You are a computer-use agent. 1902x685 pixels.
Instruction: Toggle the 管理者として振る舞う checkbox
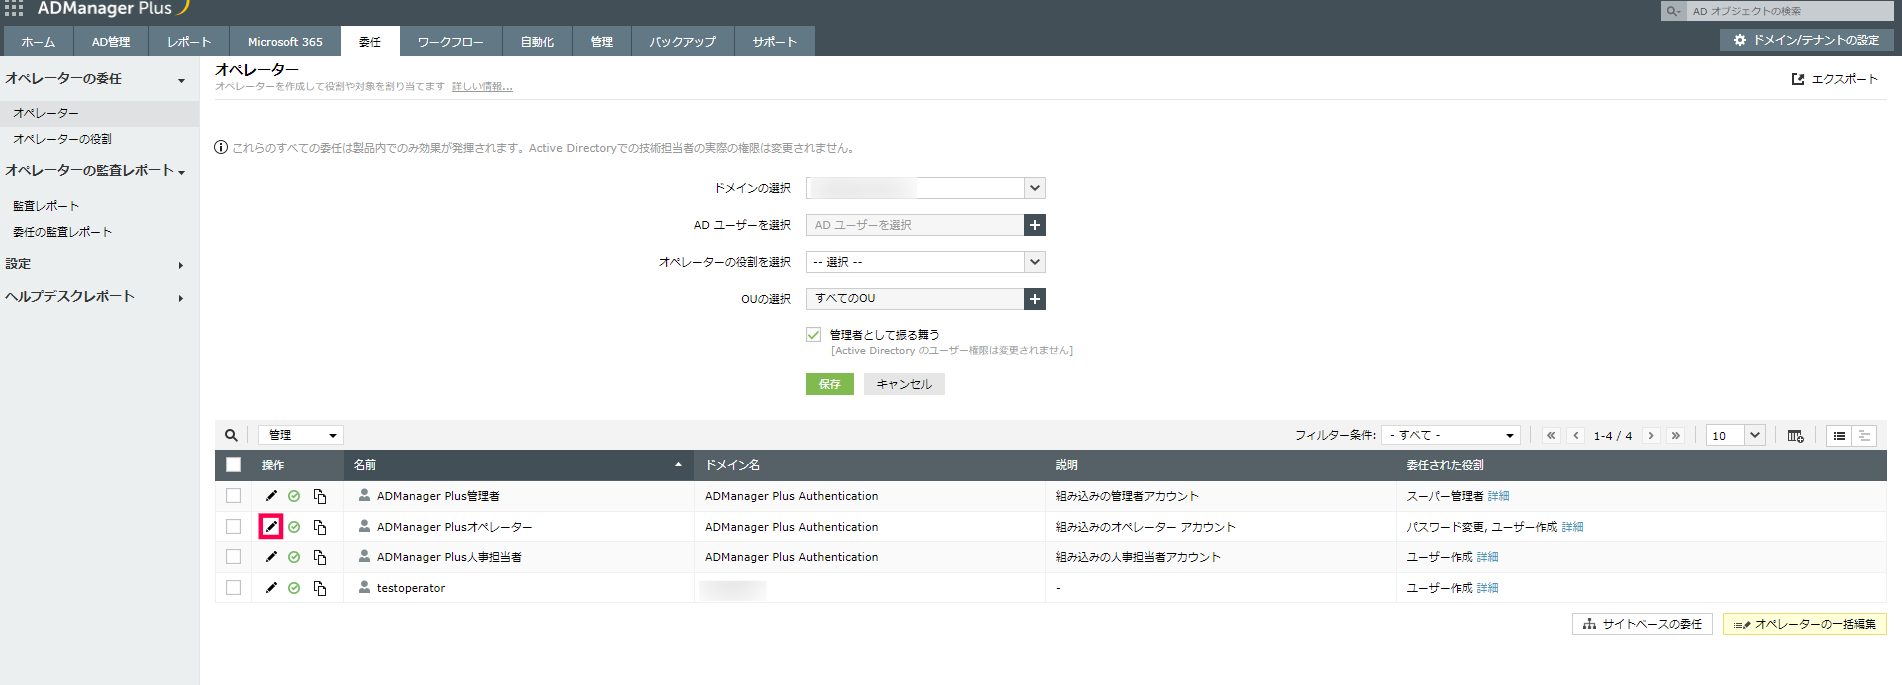coord(813,335)
